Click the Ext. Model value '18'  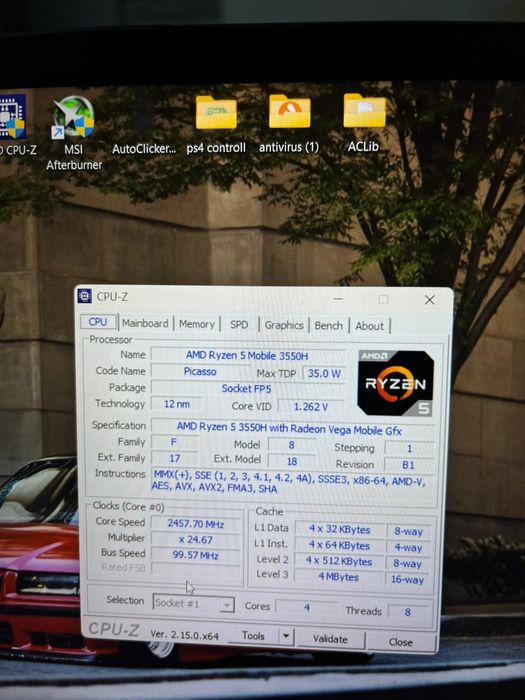coord(292,462)
